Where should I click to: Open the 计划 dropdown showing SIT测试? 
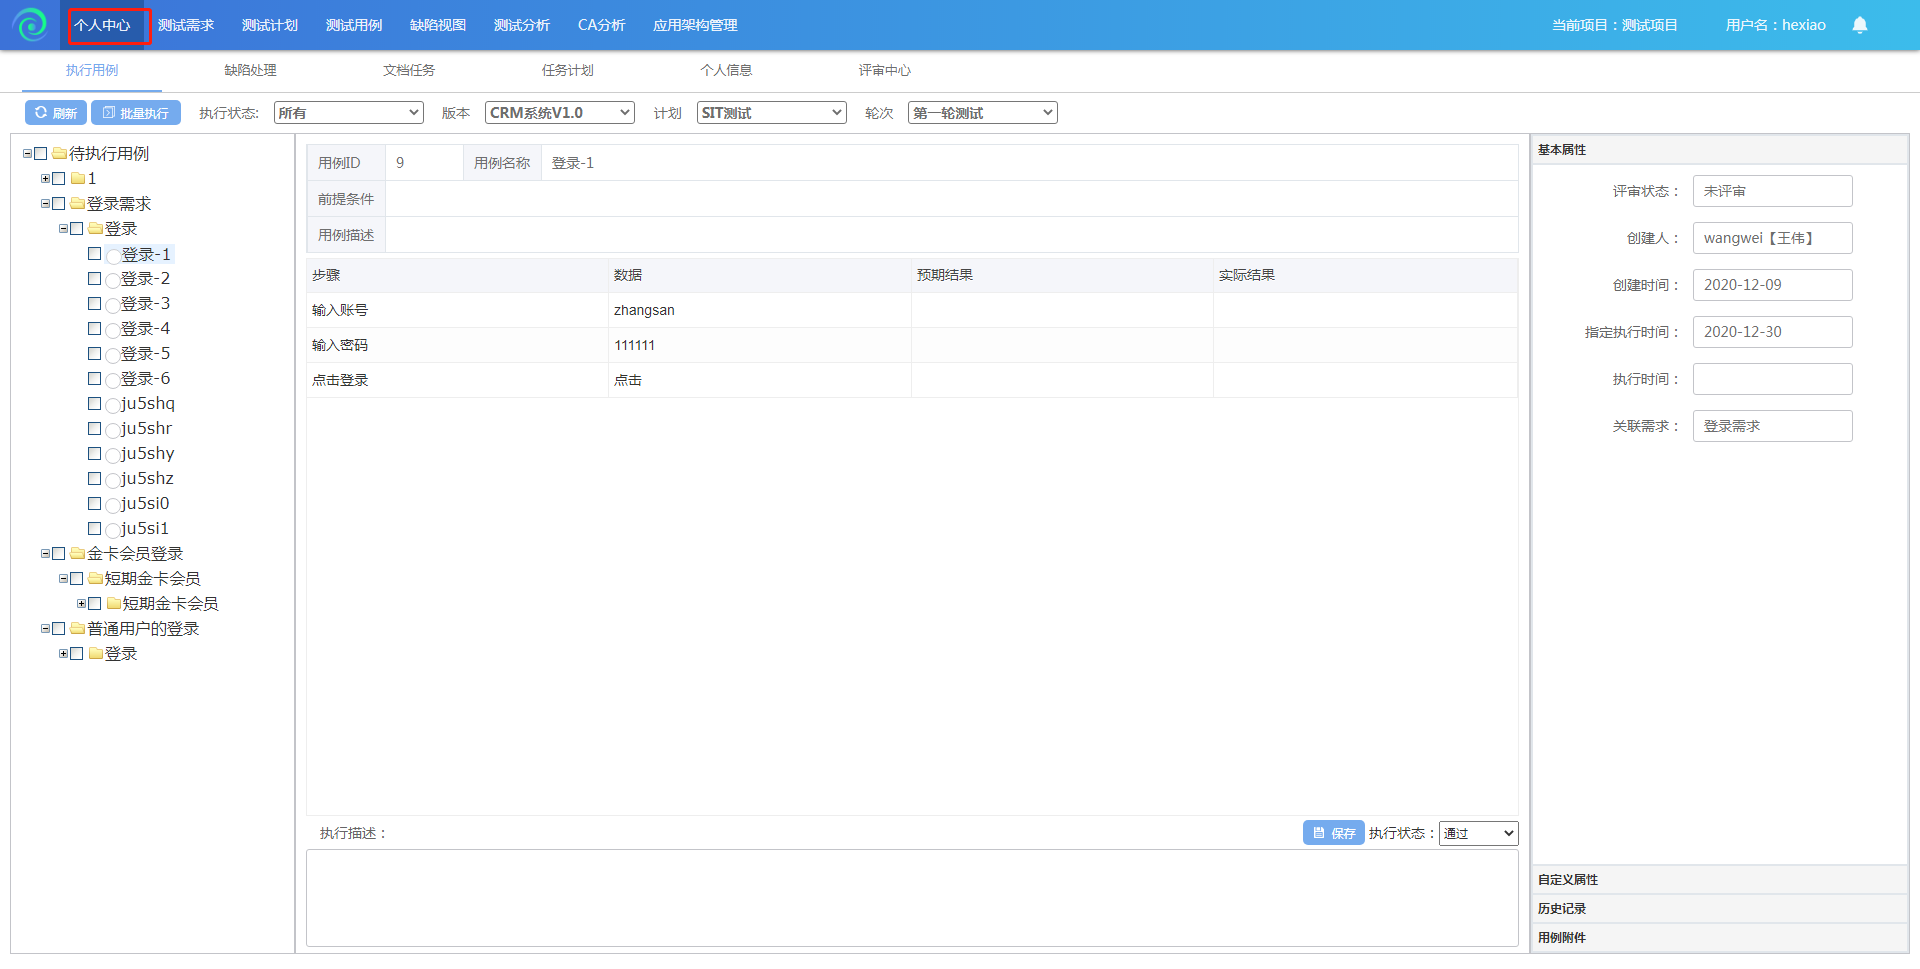771,113
